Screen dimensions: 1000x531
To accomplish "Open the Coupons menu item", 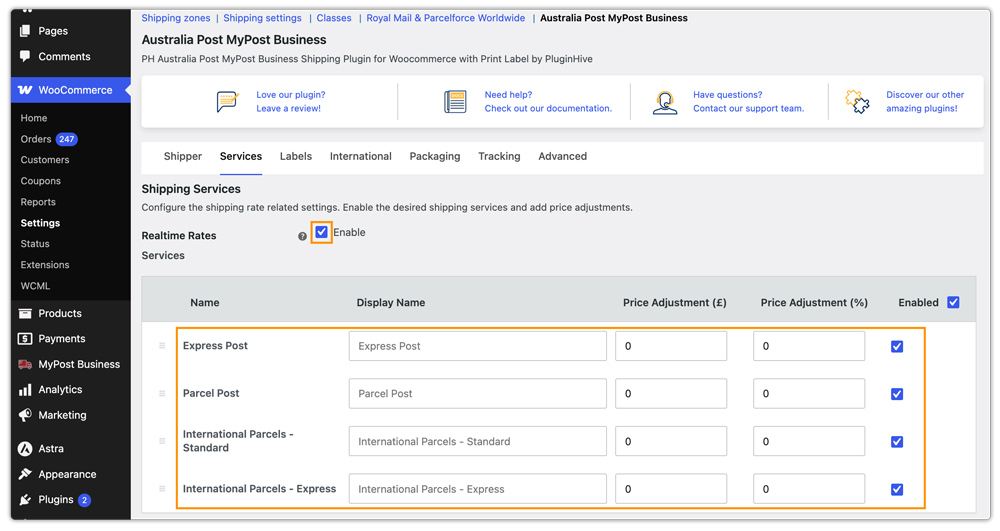I will pyautogui.click(x=41, y=181).
